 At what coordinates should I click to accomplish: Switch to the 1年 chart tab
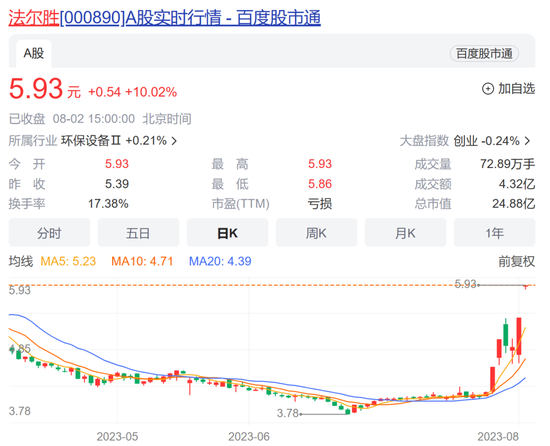[x=495, y=233]
